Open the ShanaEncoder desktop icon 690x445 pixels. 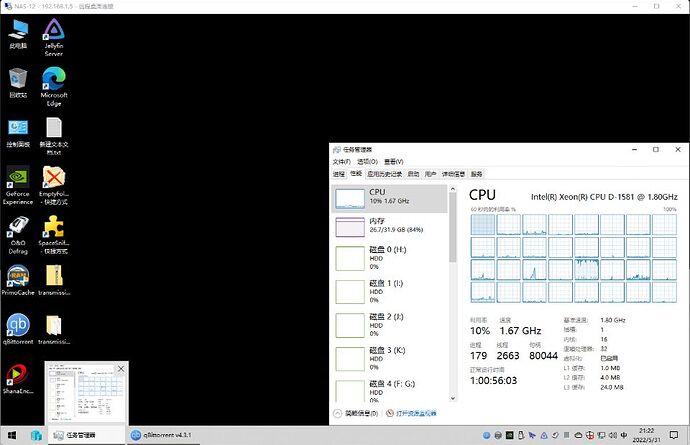(18, 376)
